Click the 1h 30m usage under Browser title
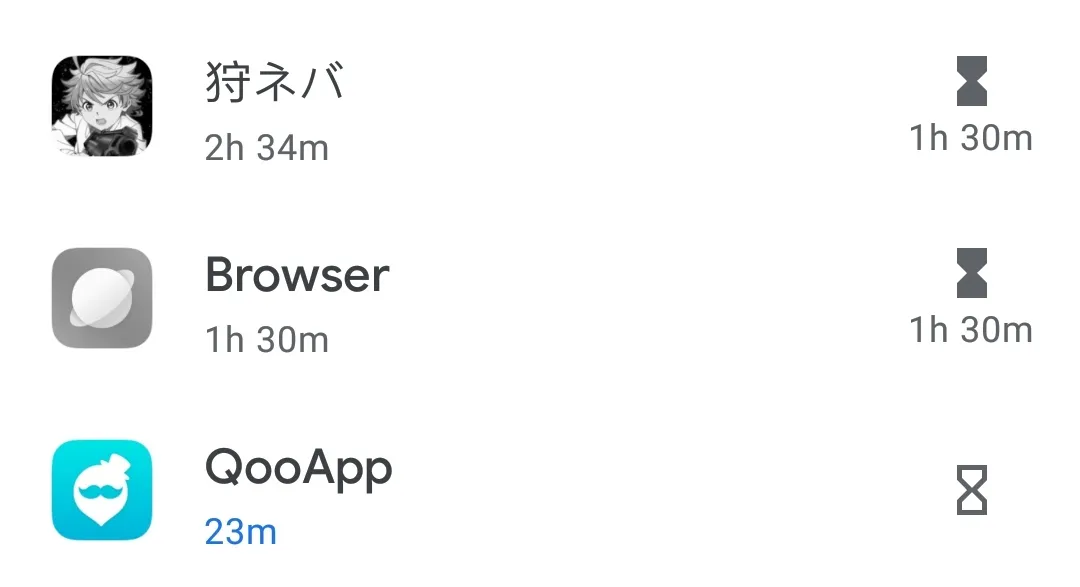This screenshot has width=1080, height=587. click(266, 340)
